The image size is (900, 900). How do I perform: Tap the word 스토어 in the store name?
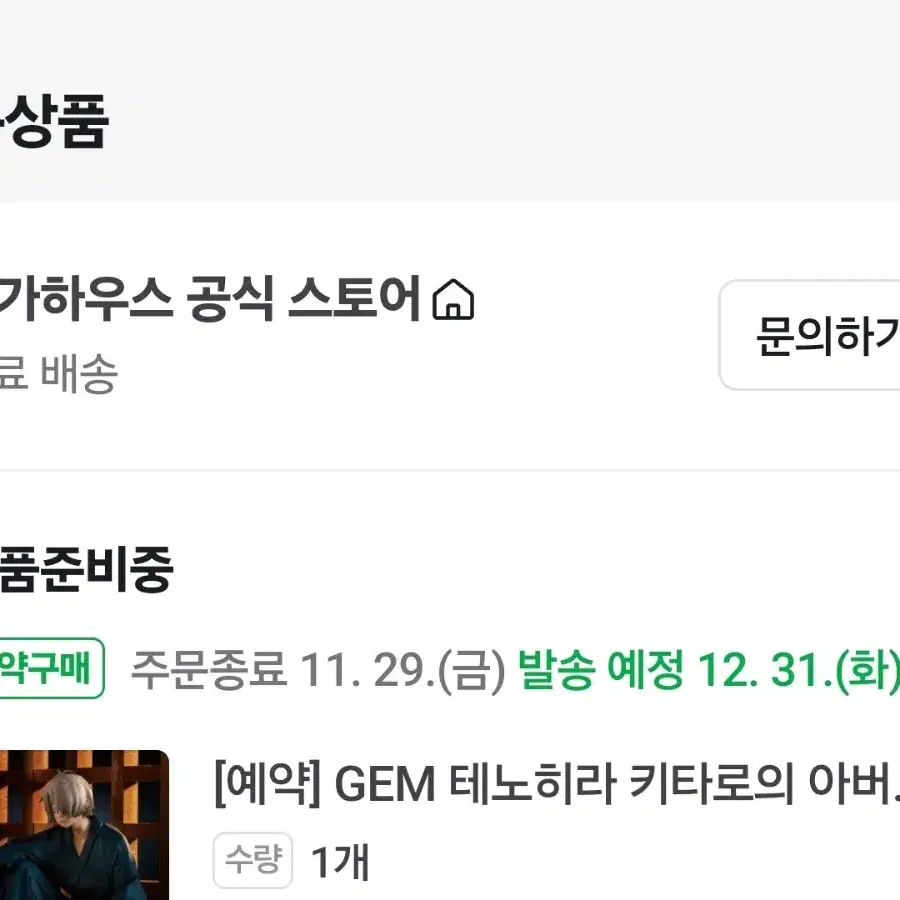(355, 298)
